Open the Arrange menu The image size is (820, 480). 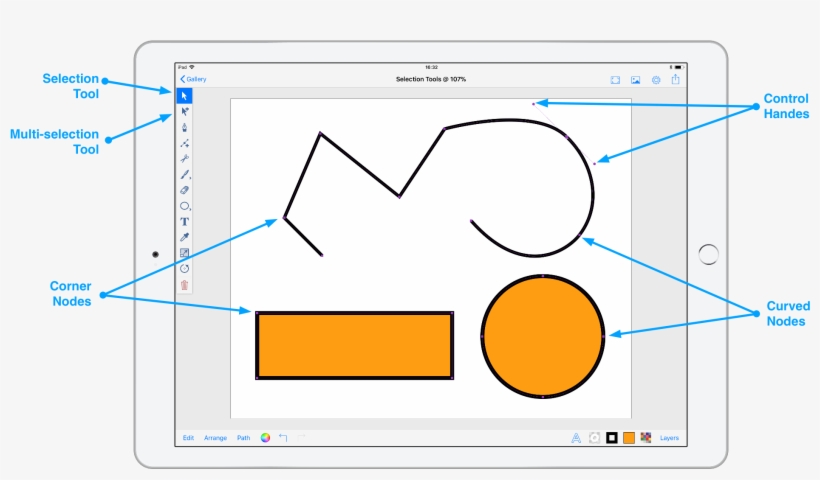pos(215,438)
